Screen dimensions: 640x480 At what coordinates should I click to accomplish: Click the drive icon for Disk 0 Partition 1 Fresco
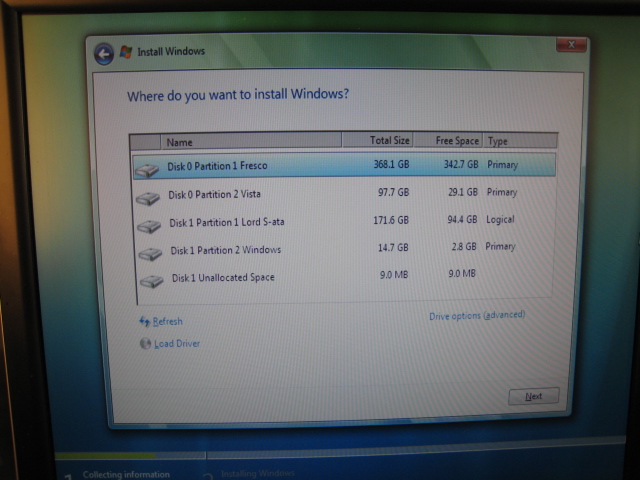[x=147, y=170]
